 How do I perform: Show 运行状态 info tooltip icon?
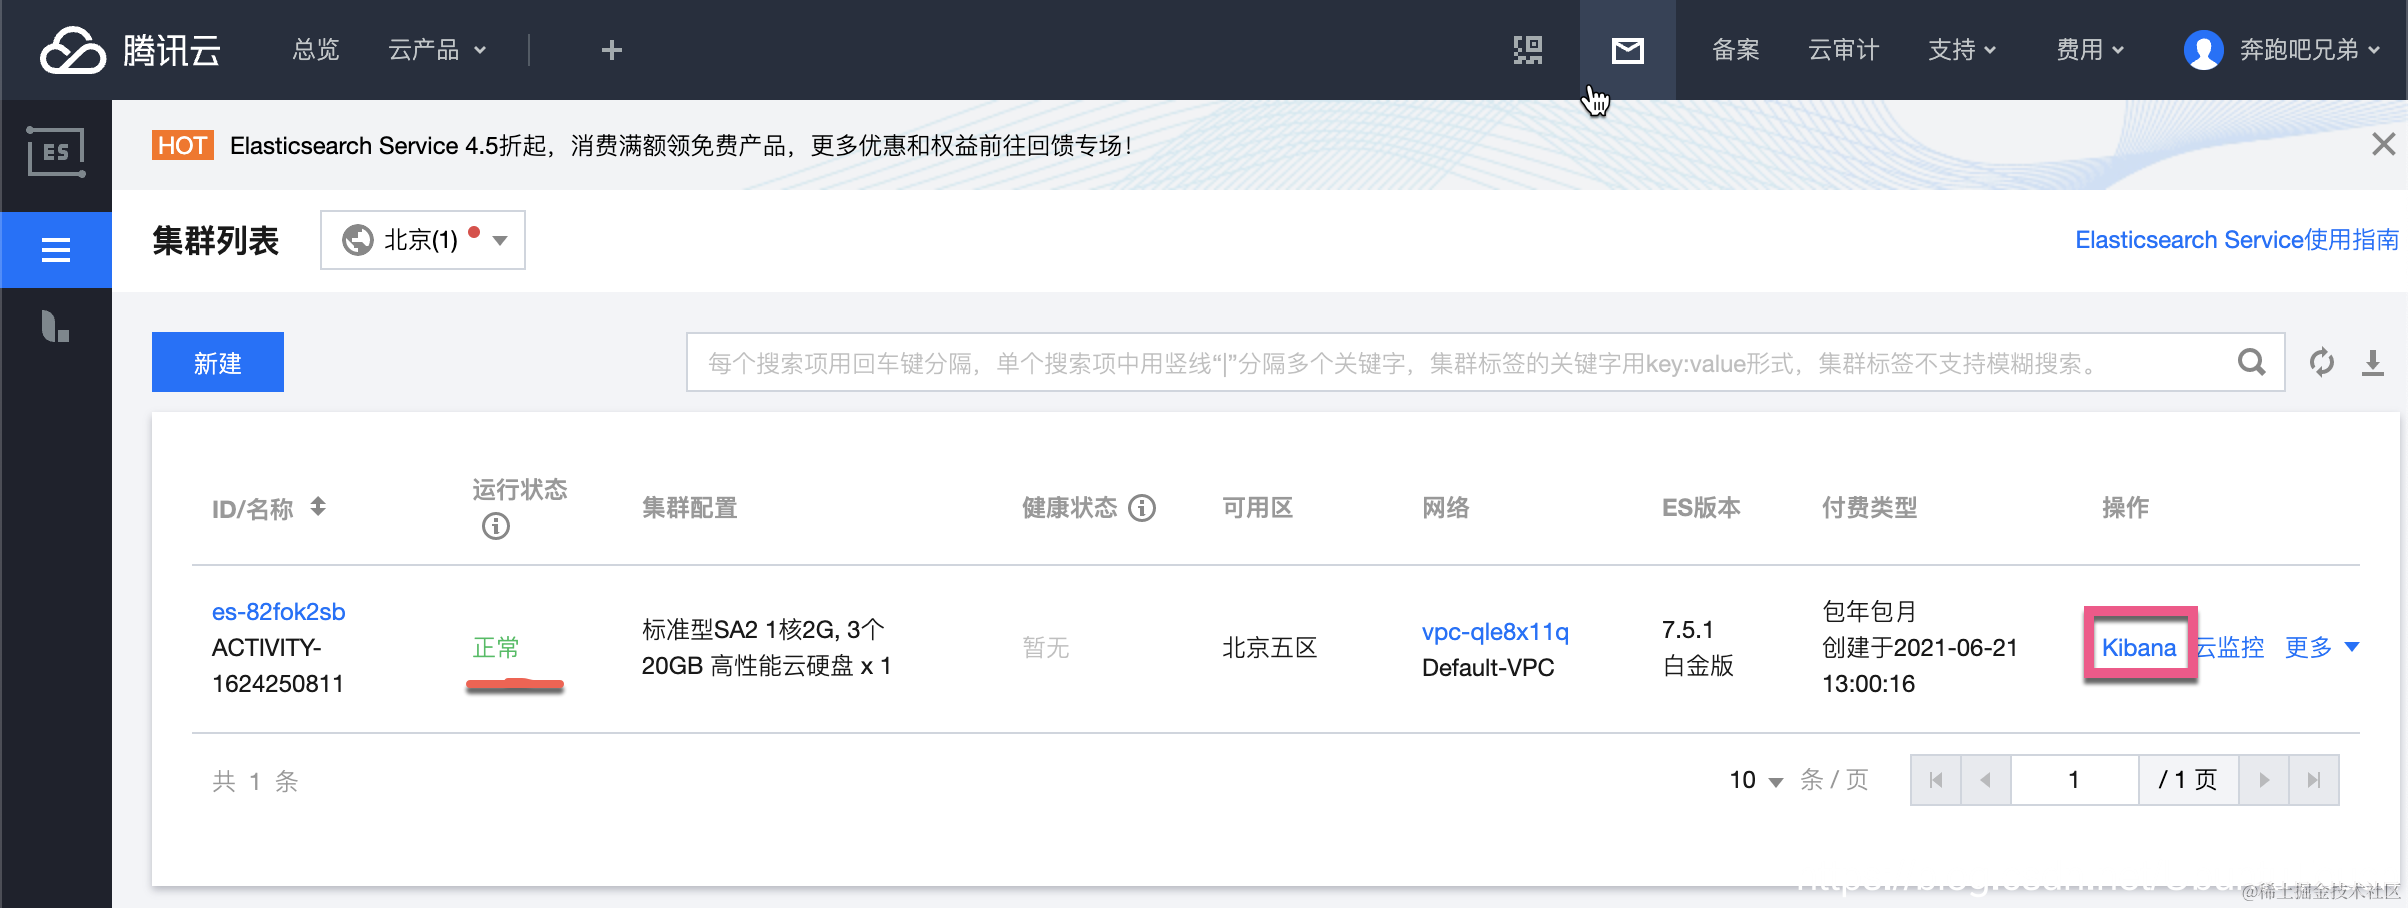(x=496, y=526)
